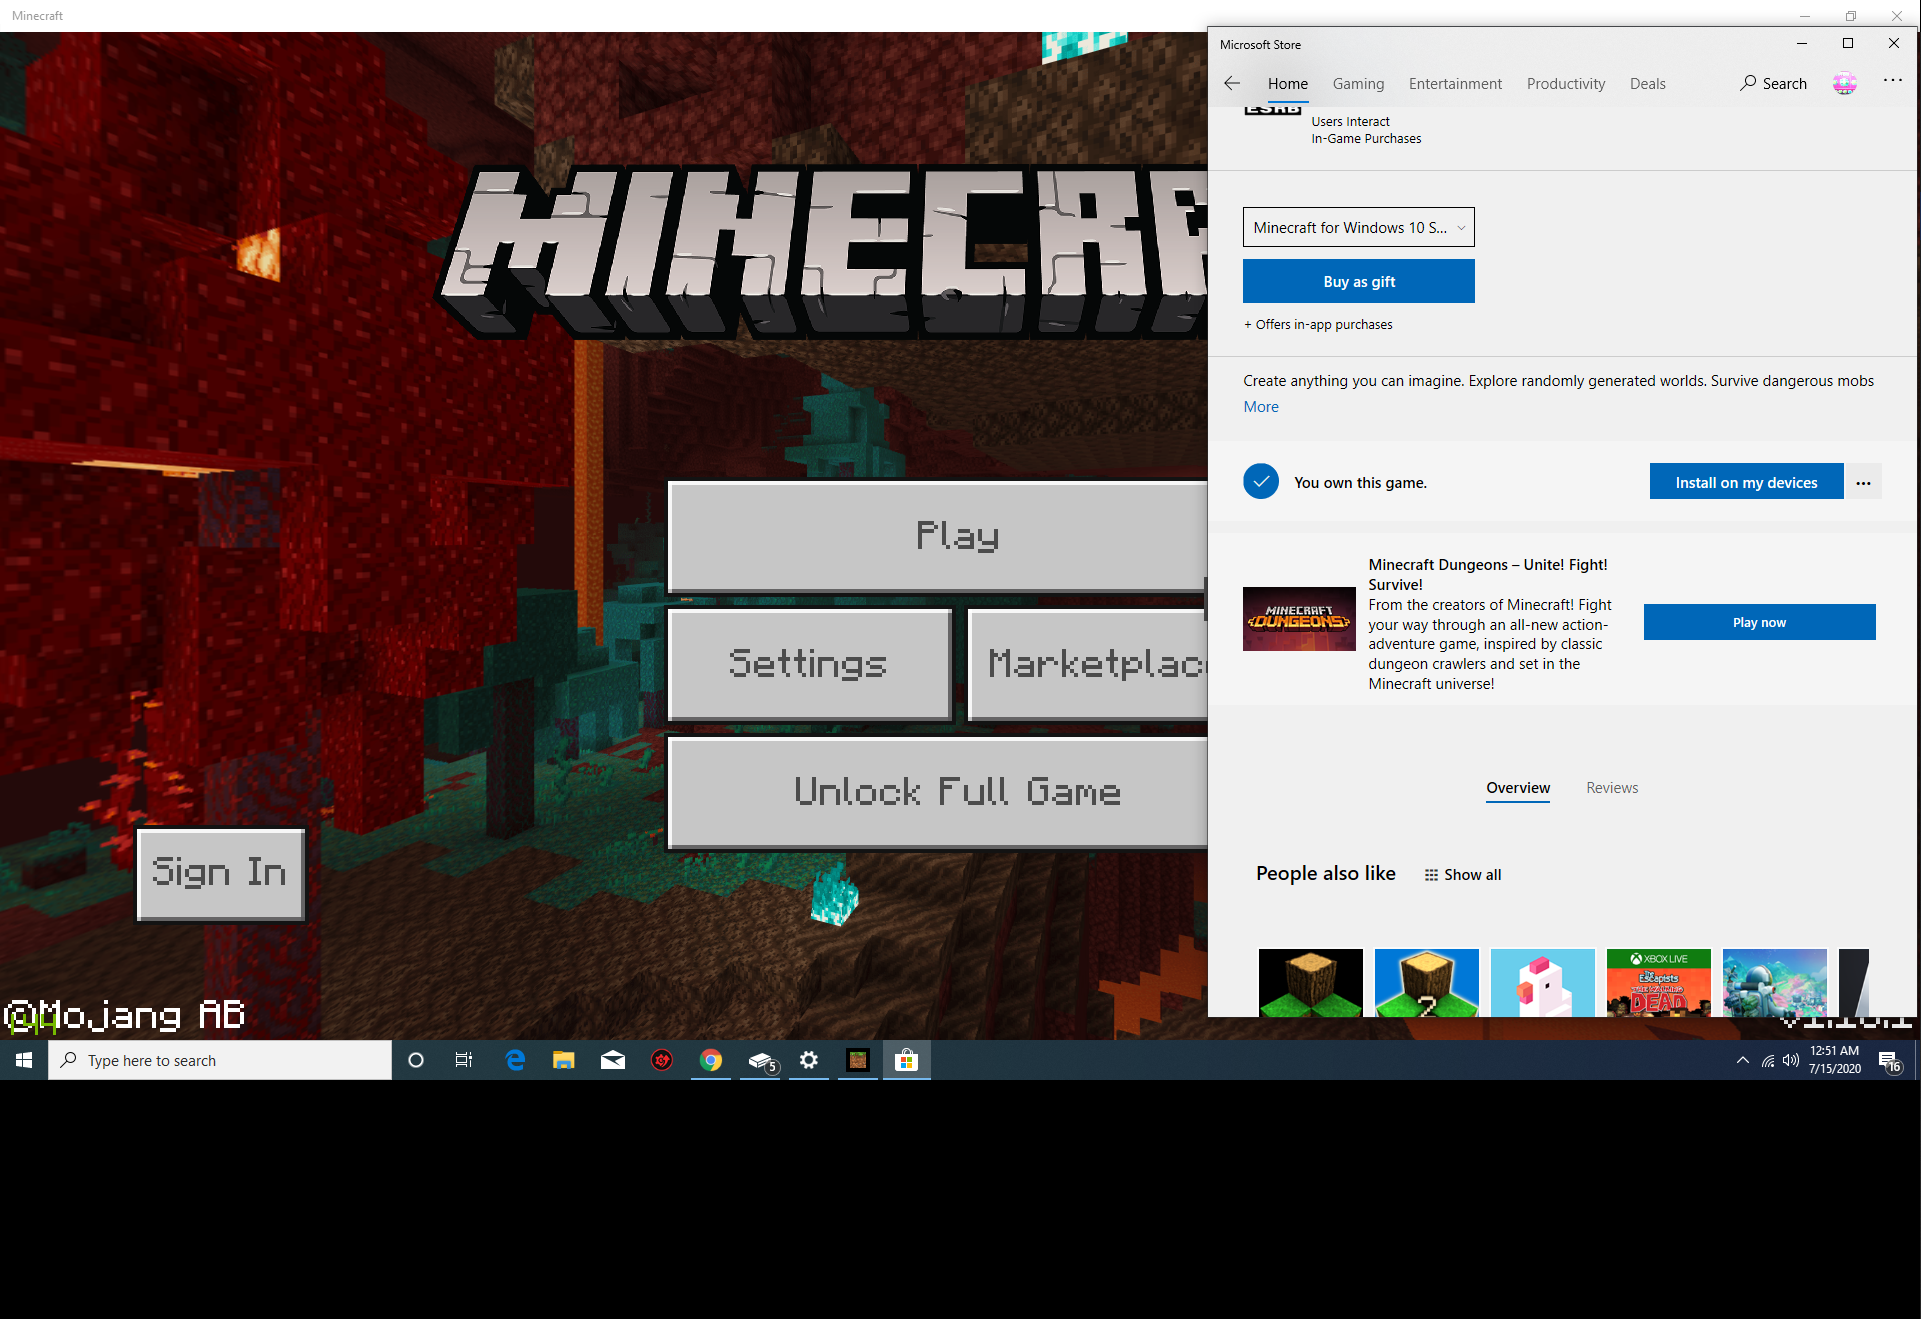Screen dimensions: 1921x1319
Task: Open Entertainment tab in Store
Action: coord(1455,84)
